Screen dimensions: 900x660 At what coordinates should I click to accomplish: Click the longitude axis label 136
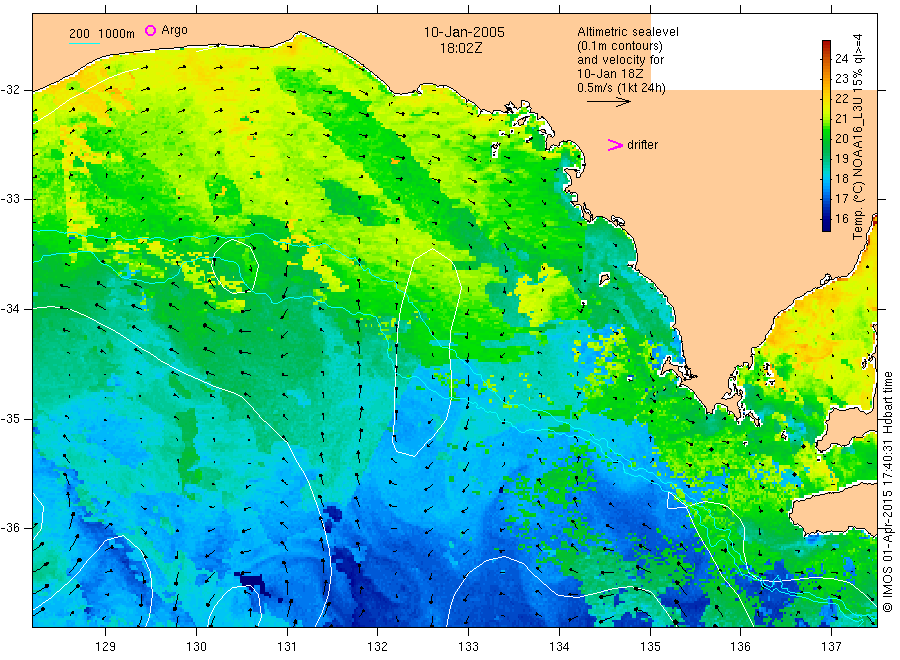tap(740, 647)
